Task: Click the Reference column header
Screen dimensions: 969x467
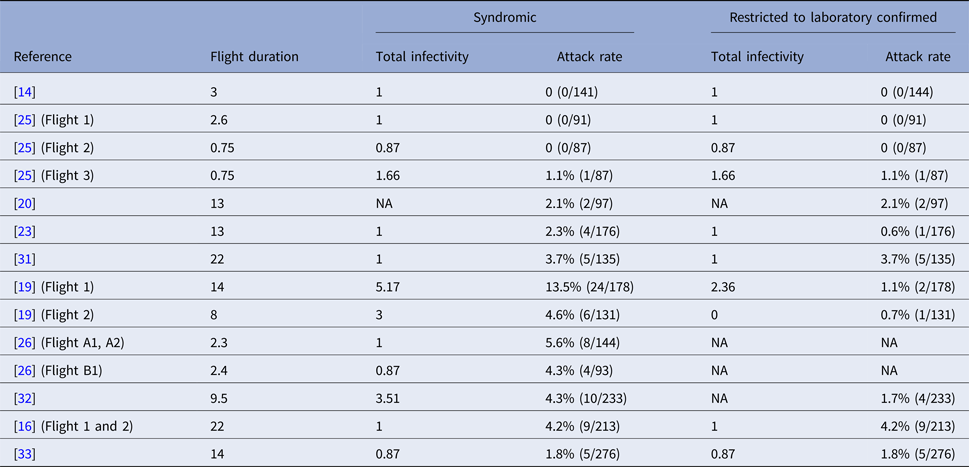Action: [x=43, y=57]
